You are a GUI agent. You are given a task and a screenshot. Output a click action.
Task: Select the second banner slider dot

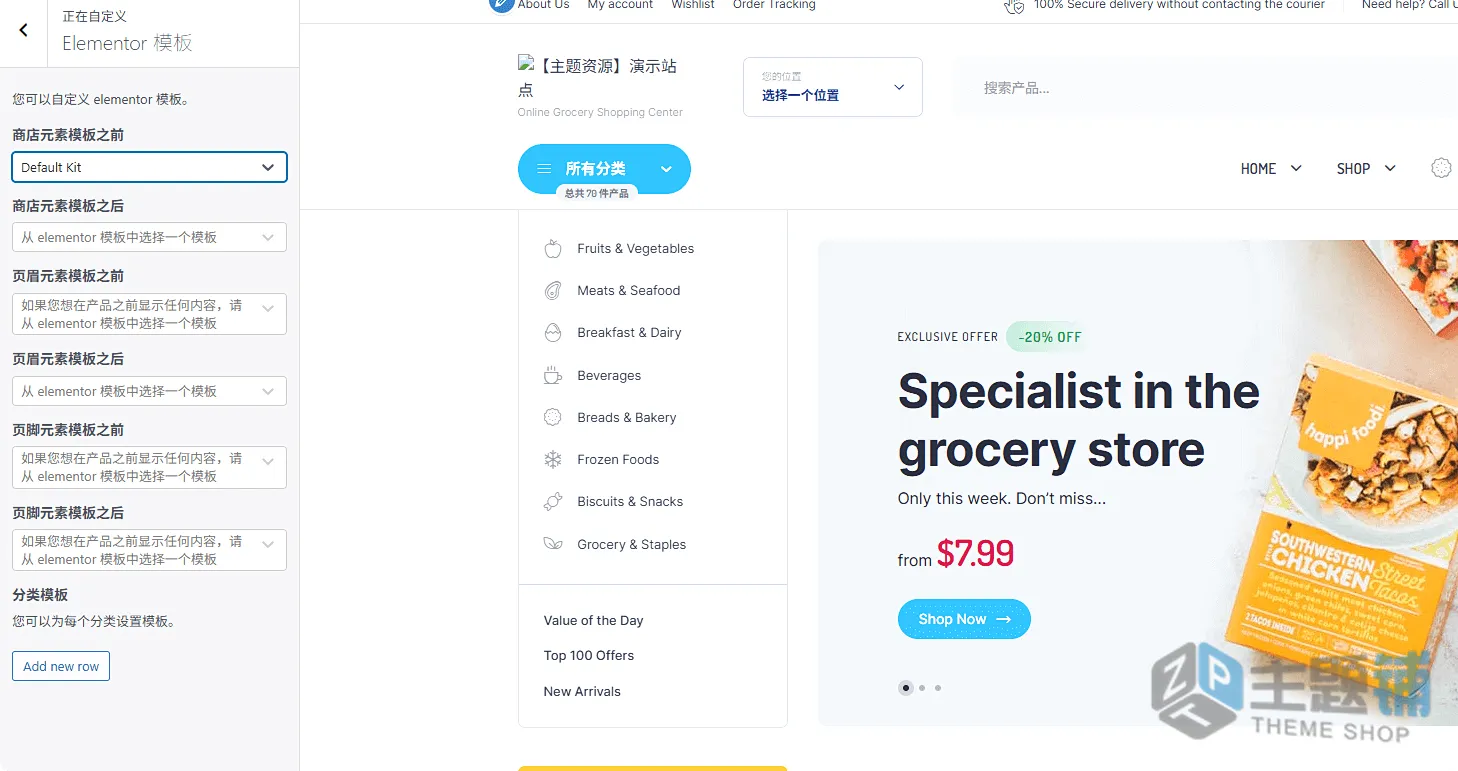(x=922, y=688)
